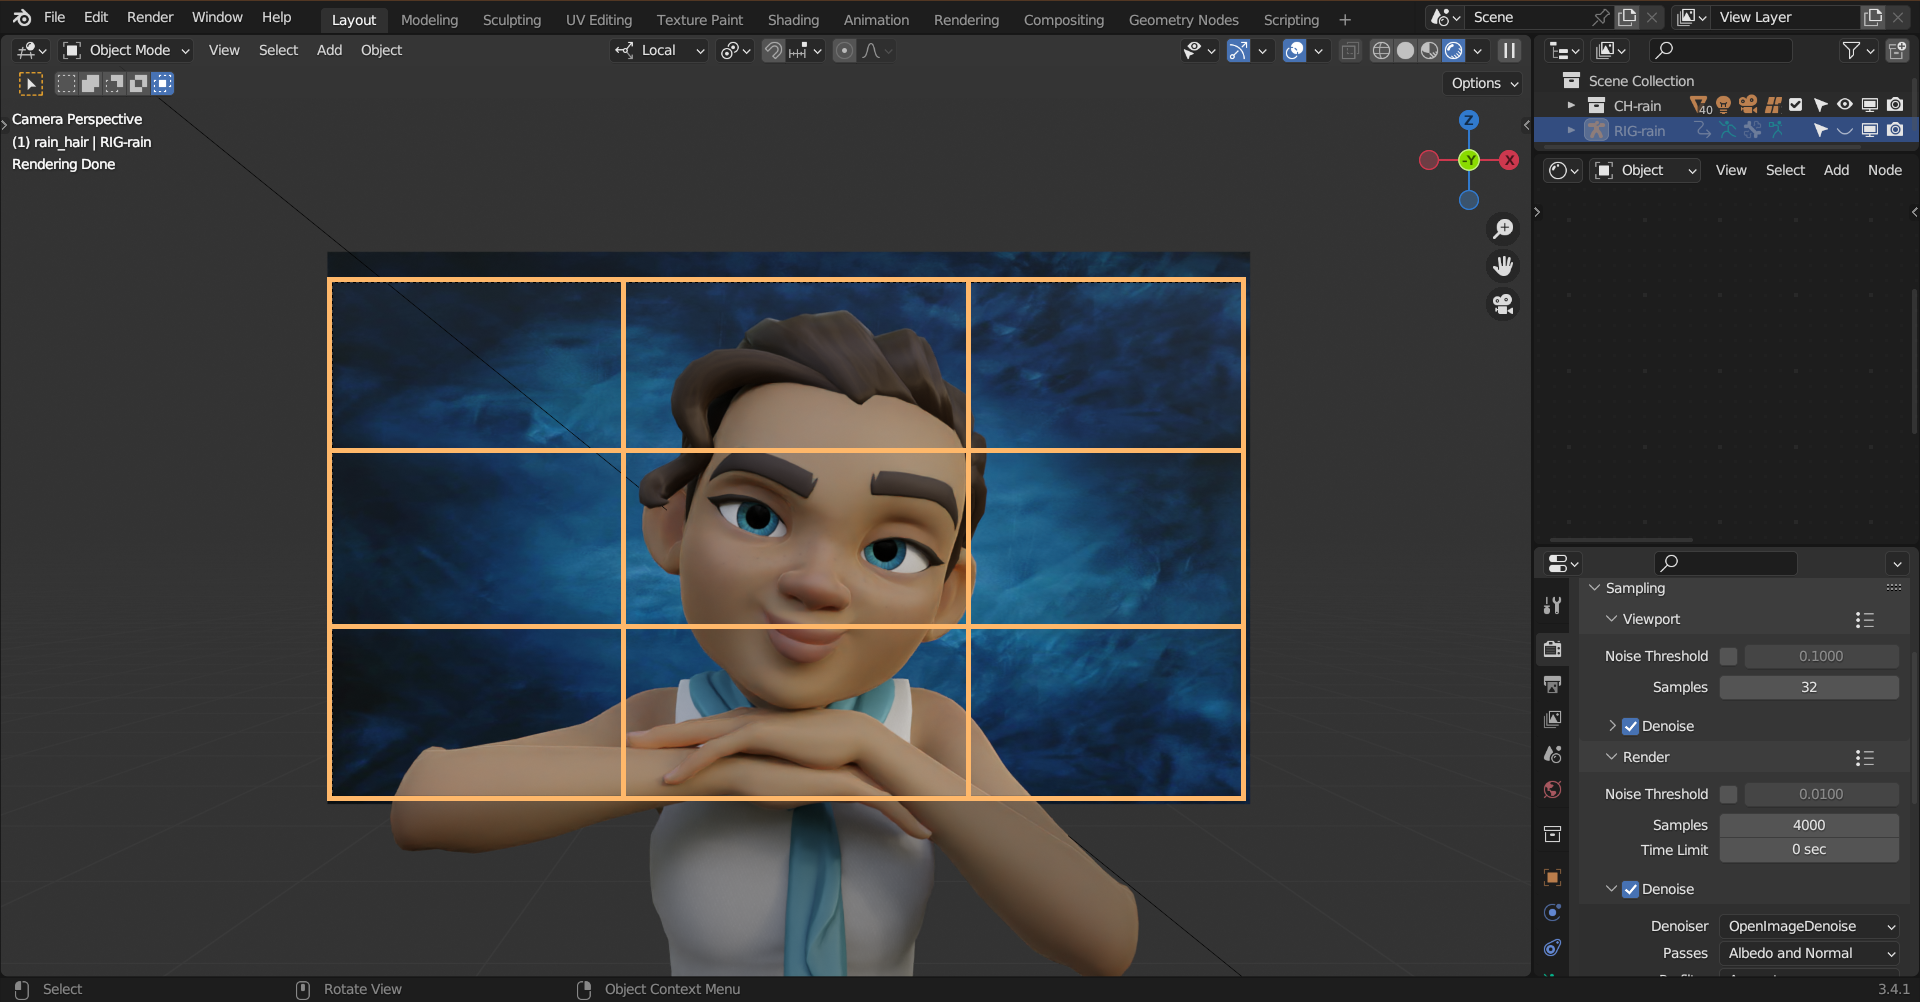Open the Denoiser OpenImageDenoise dropdown
Viewport: 1920px width, 1002px height.
(1809, 926)
